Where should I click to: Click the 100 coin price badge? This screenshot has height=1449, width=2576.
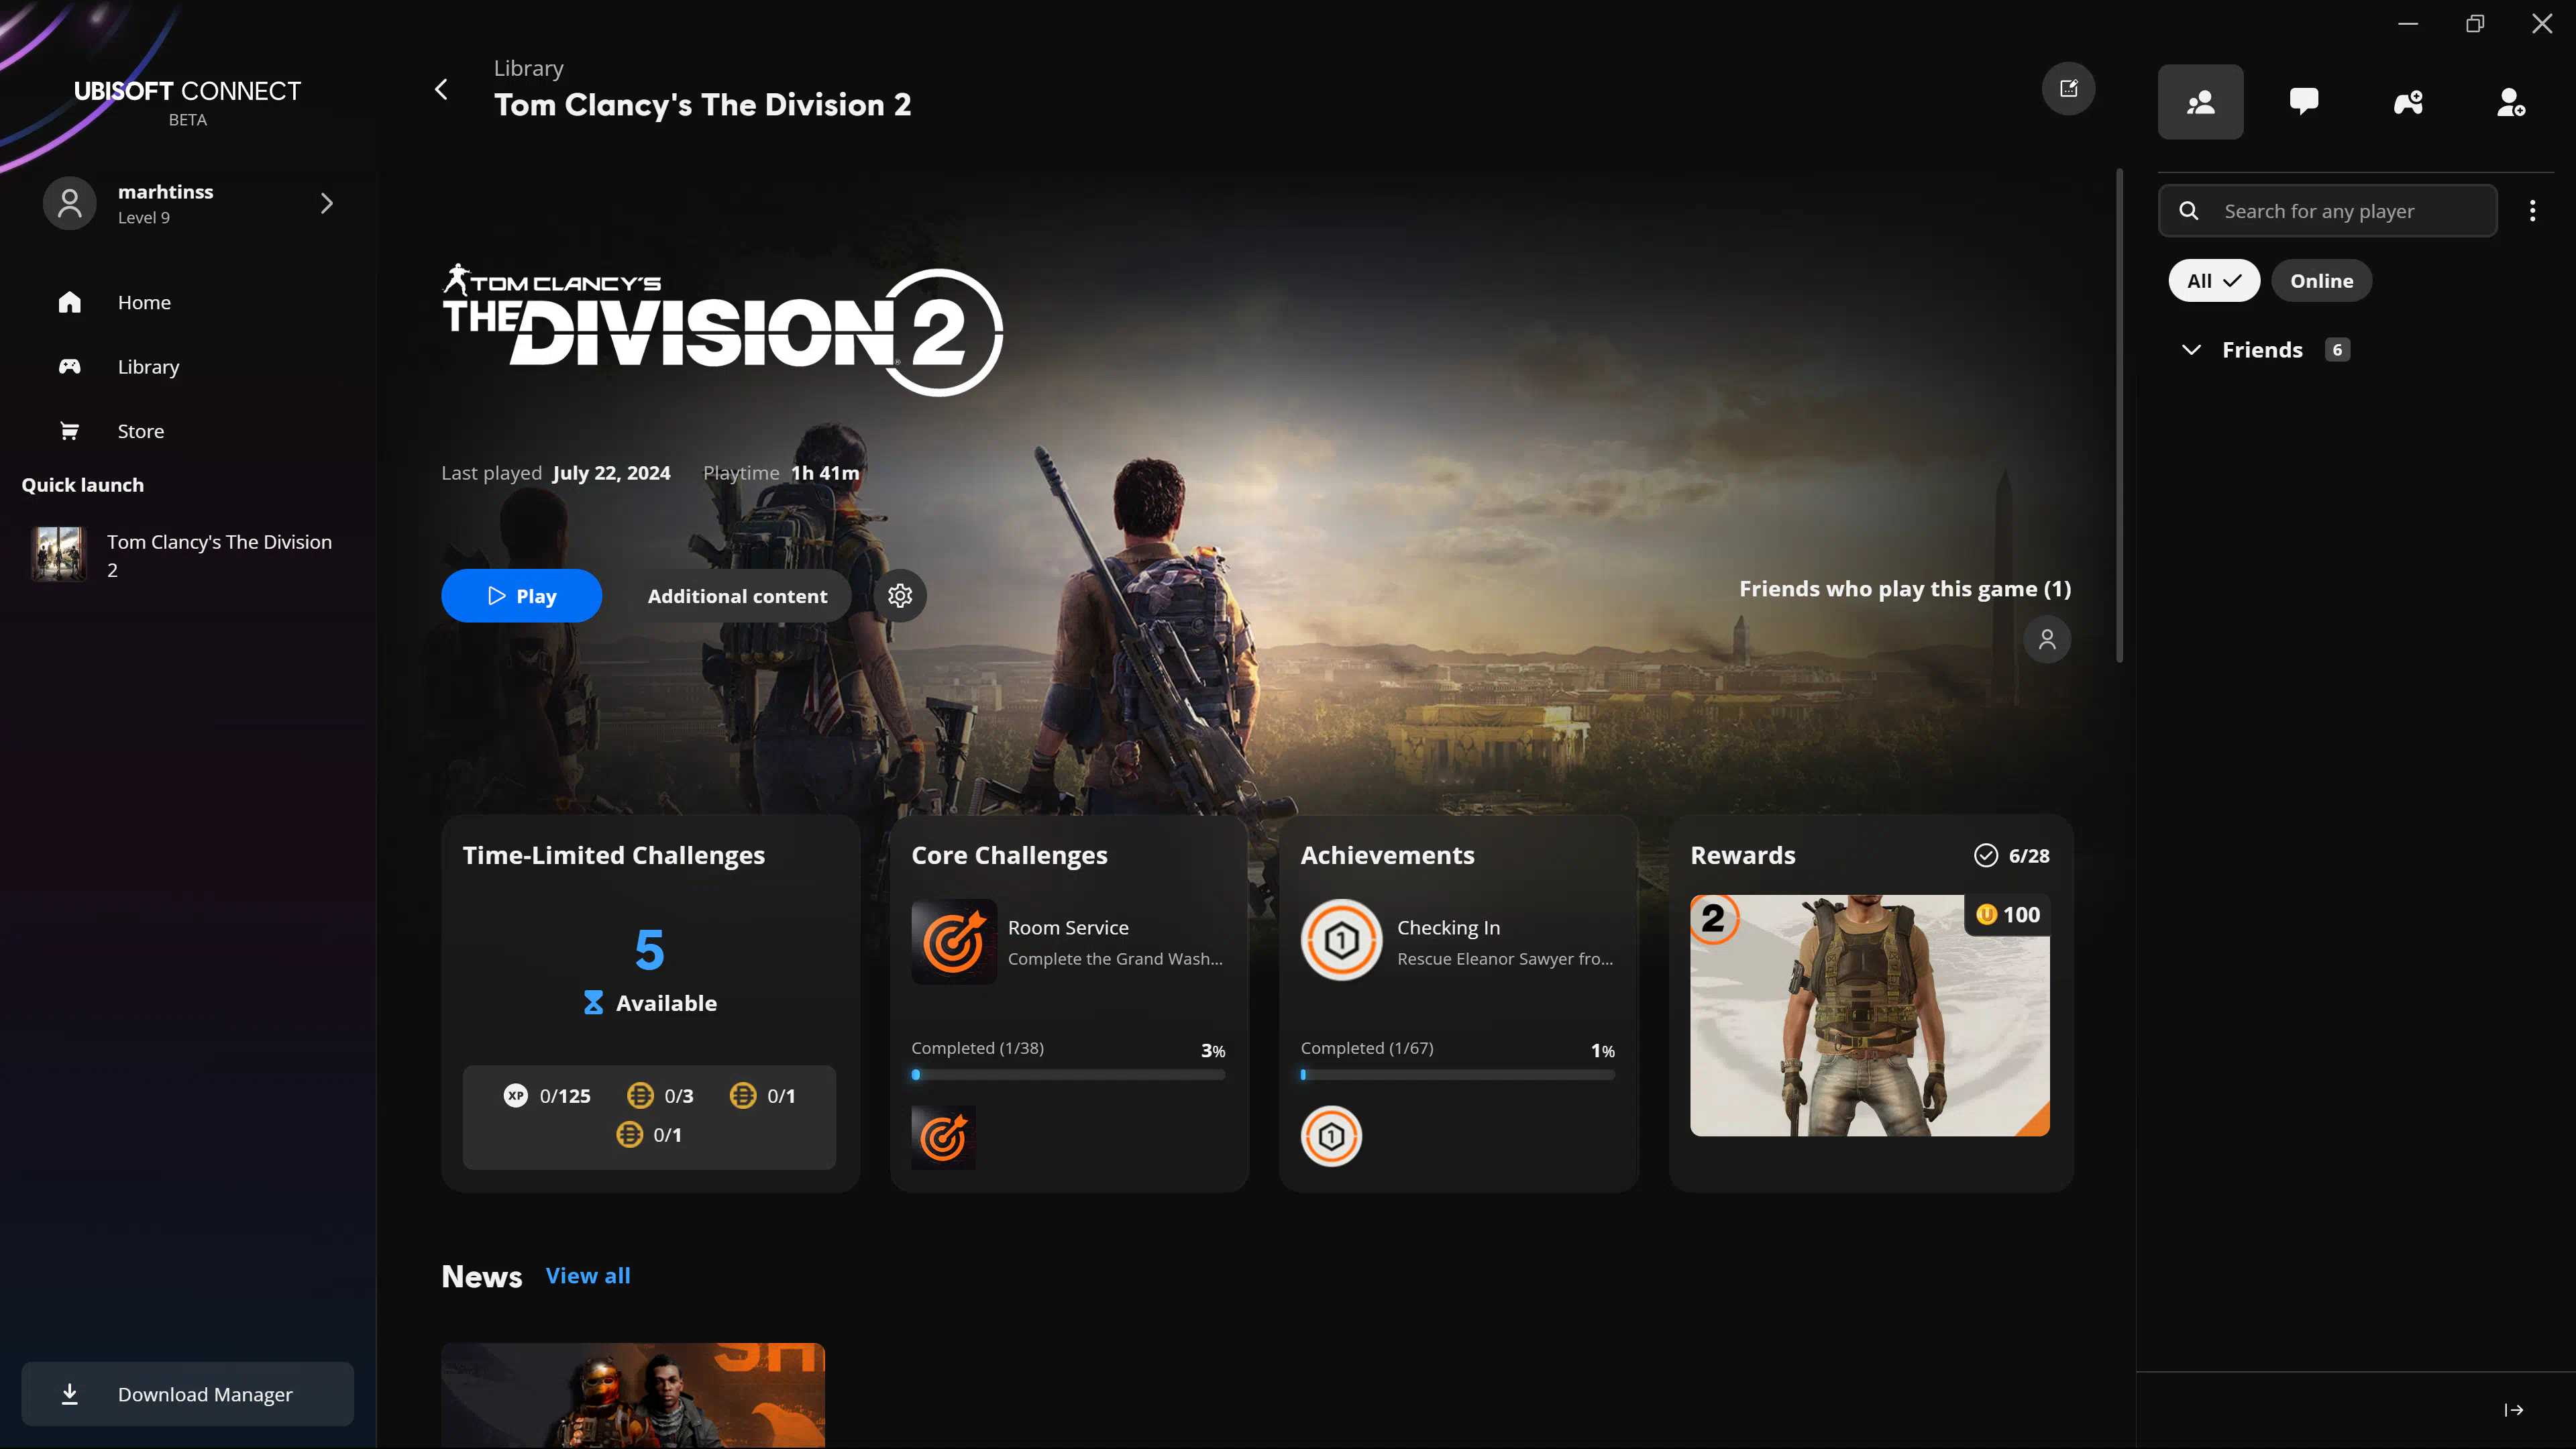[x=2009, y=915]
